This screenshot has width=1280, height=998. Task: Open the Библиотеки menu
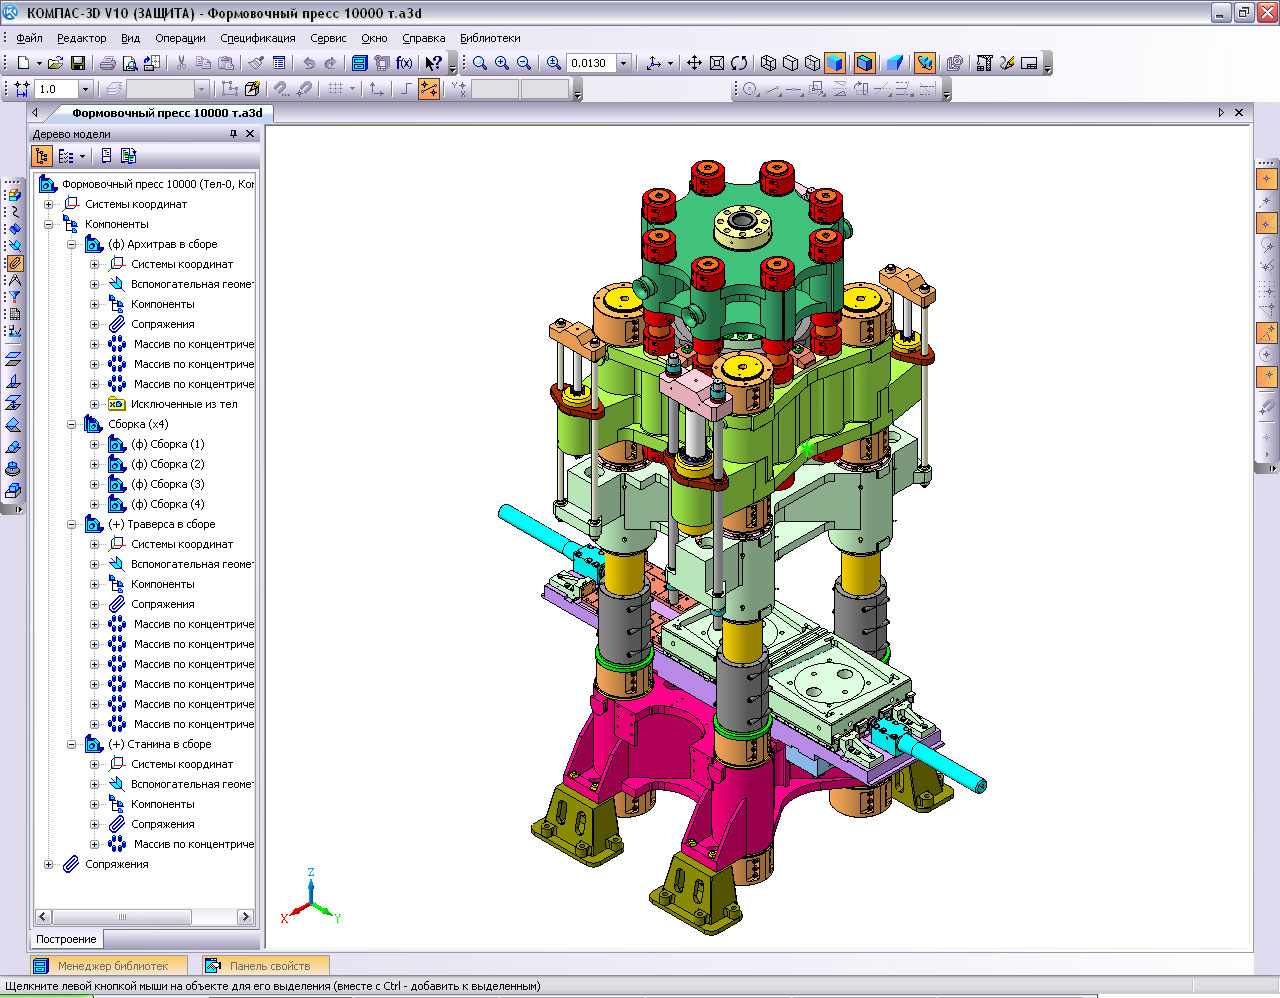click(x=490, y=38)
